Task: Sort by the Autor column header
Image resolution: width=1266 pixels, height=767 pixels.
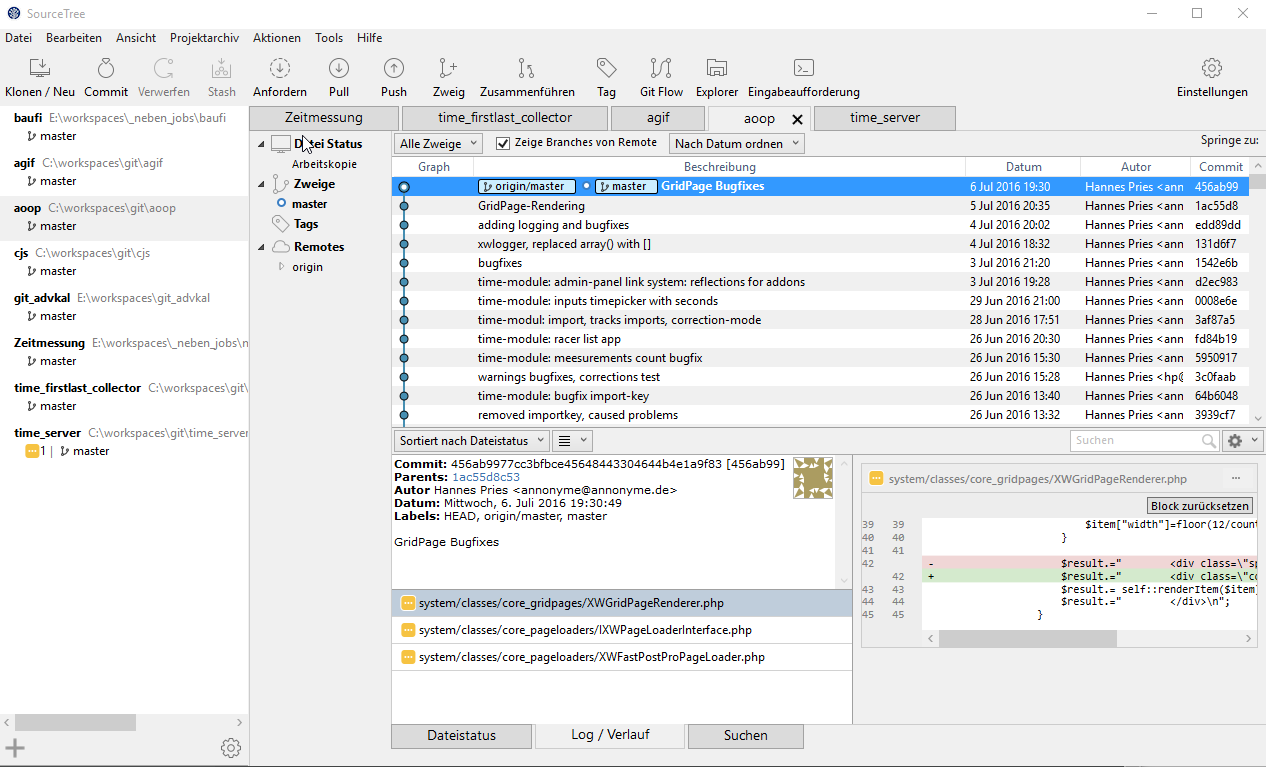Action: (1136, 167)
